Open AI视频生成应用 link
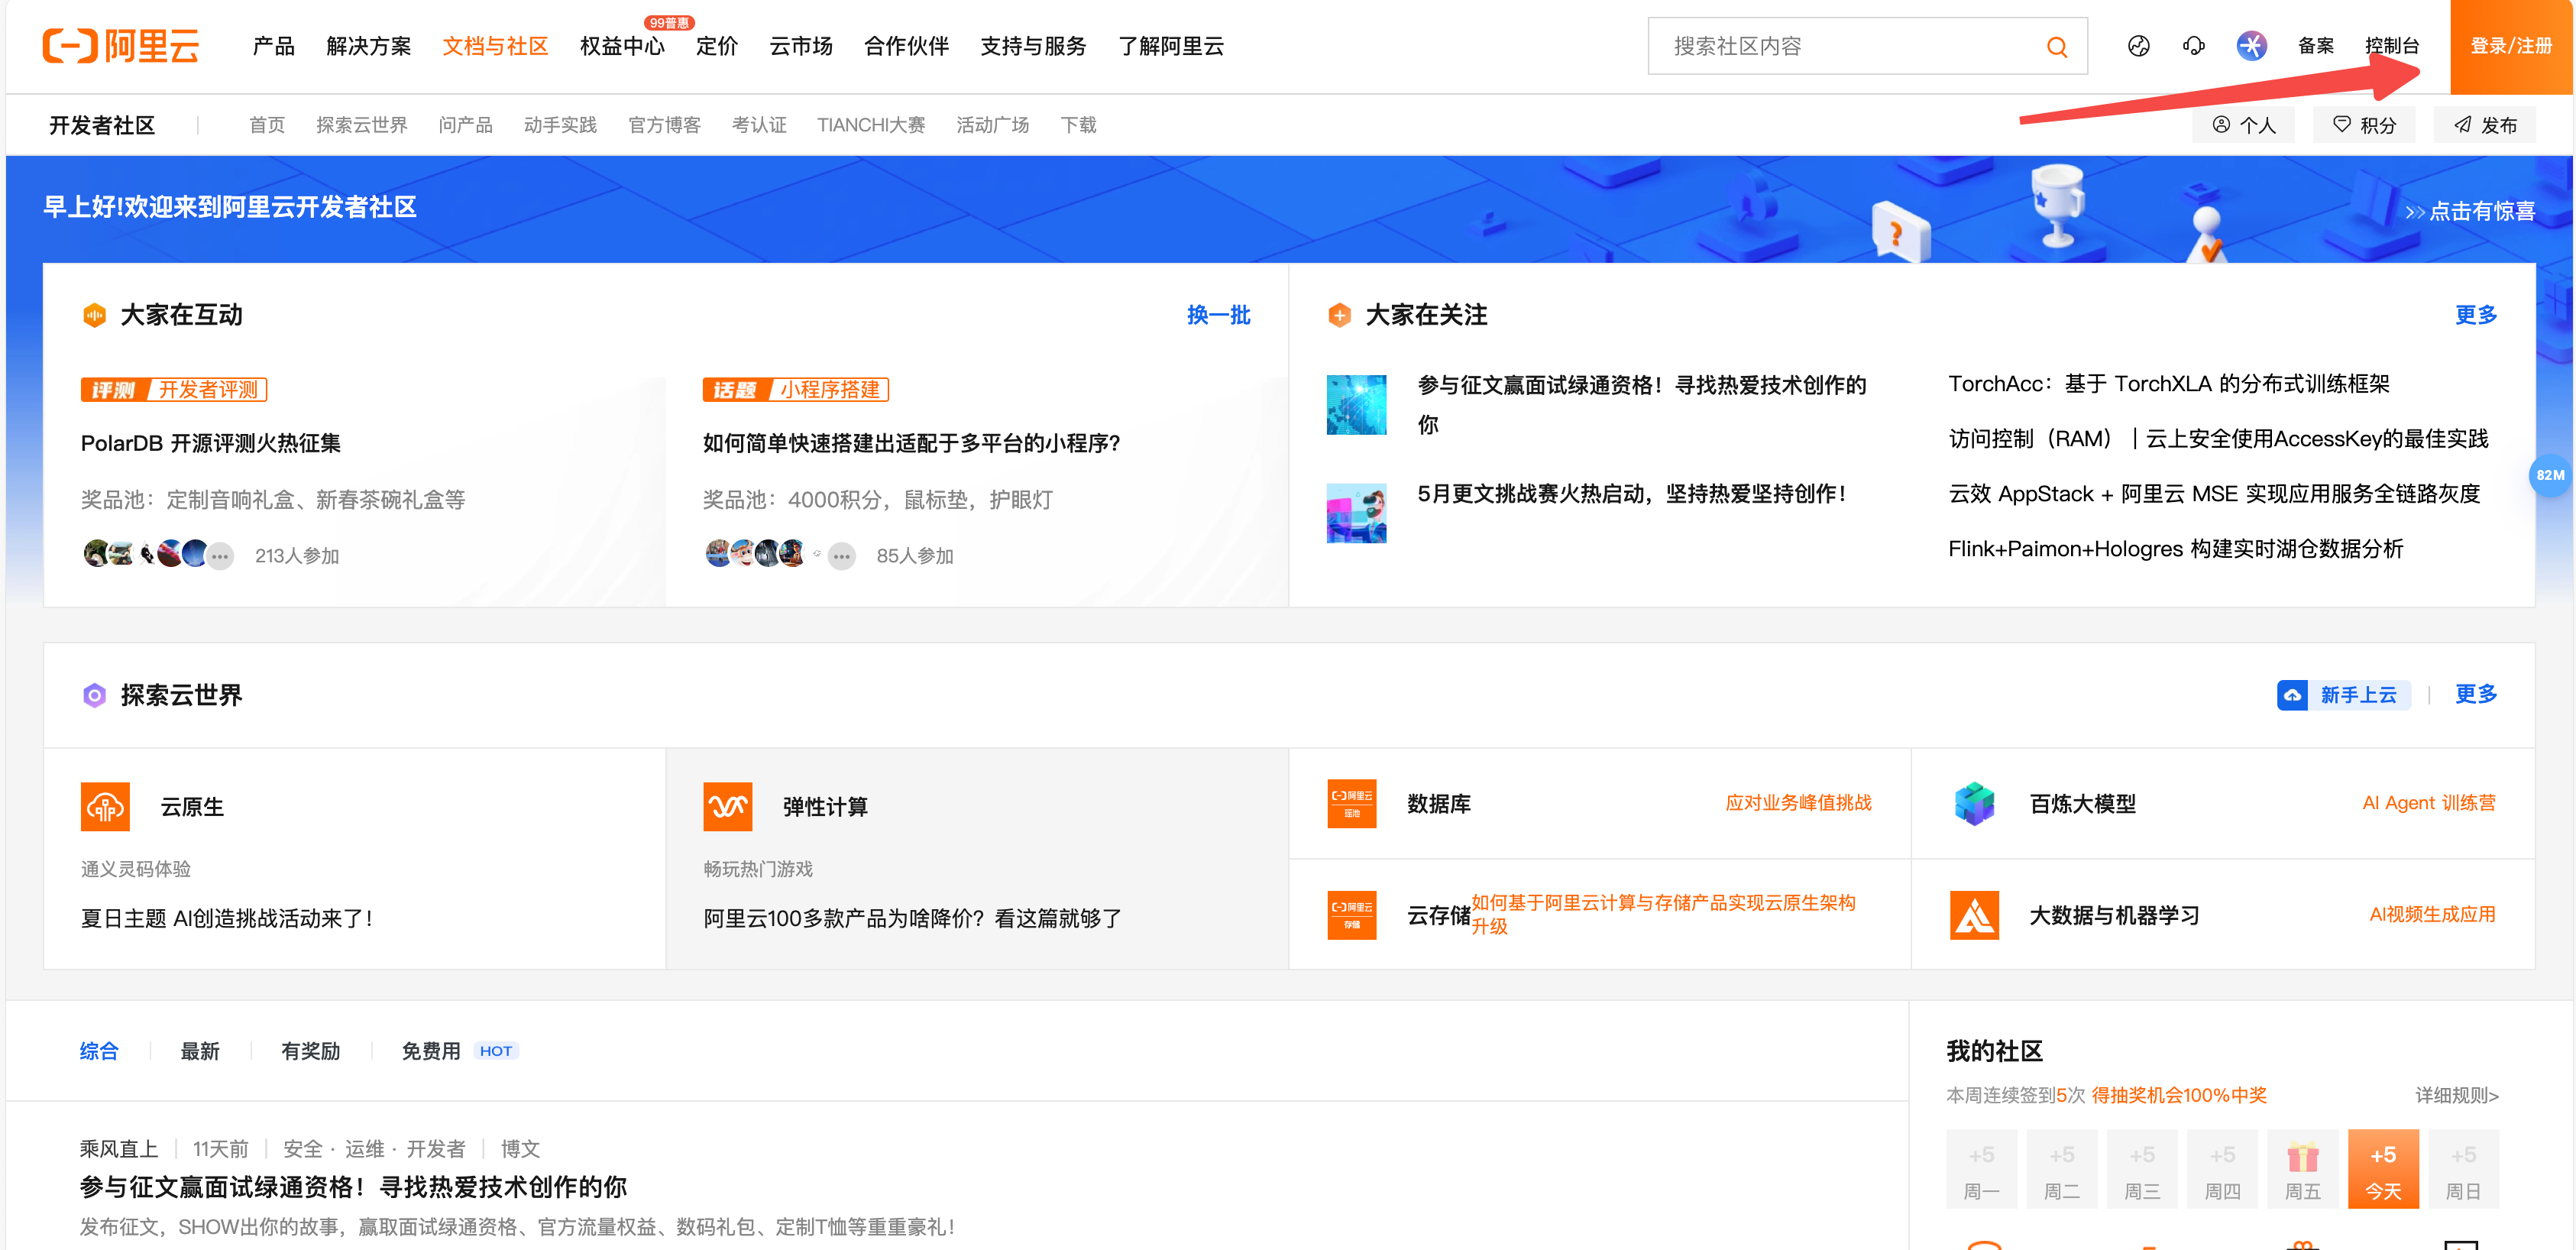 tap(2432, 915)
